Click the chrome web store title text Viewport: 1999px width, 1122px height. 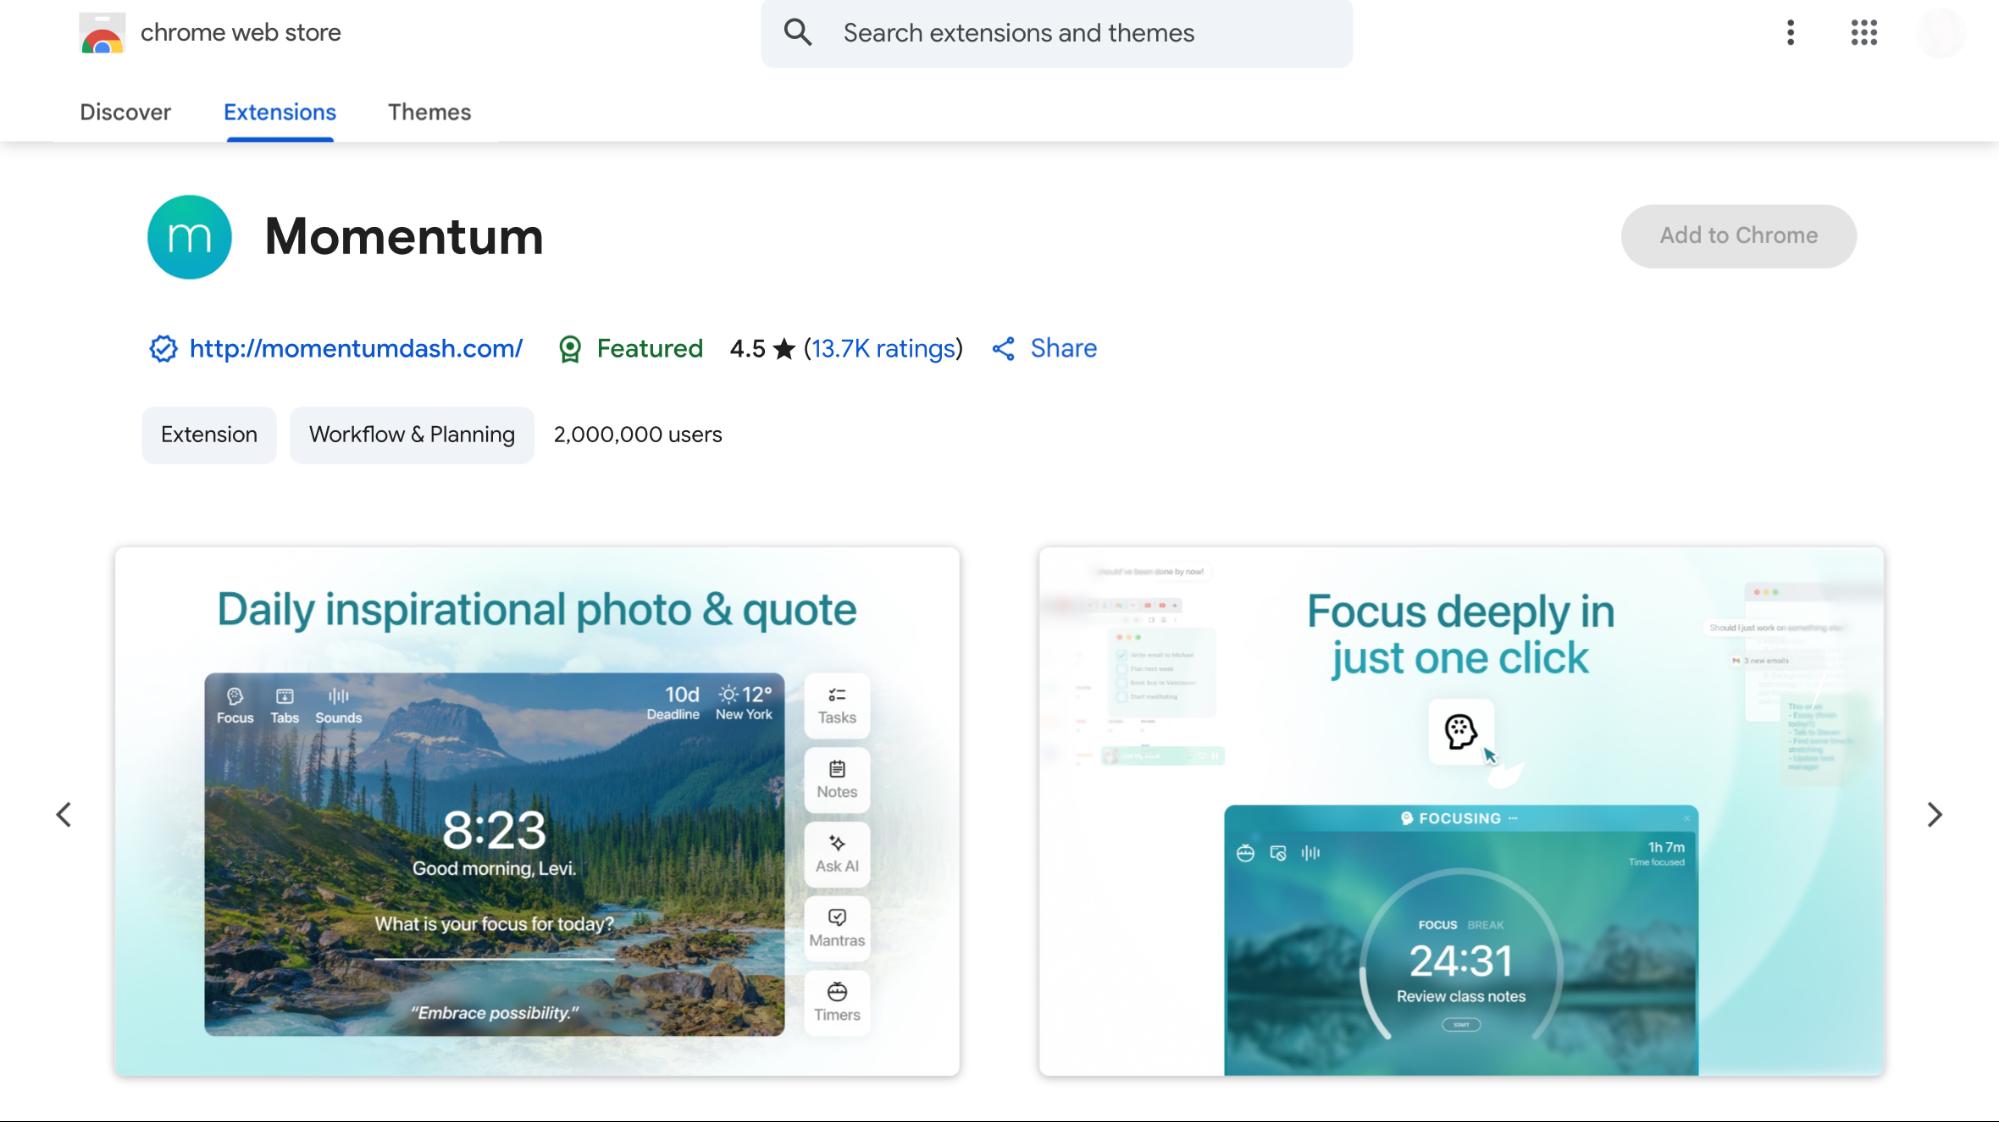click(x=241, y=33)
